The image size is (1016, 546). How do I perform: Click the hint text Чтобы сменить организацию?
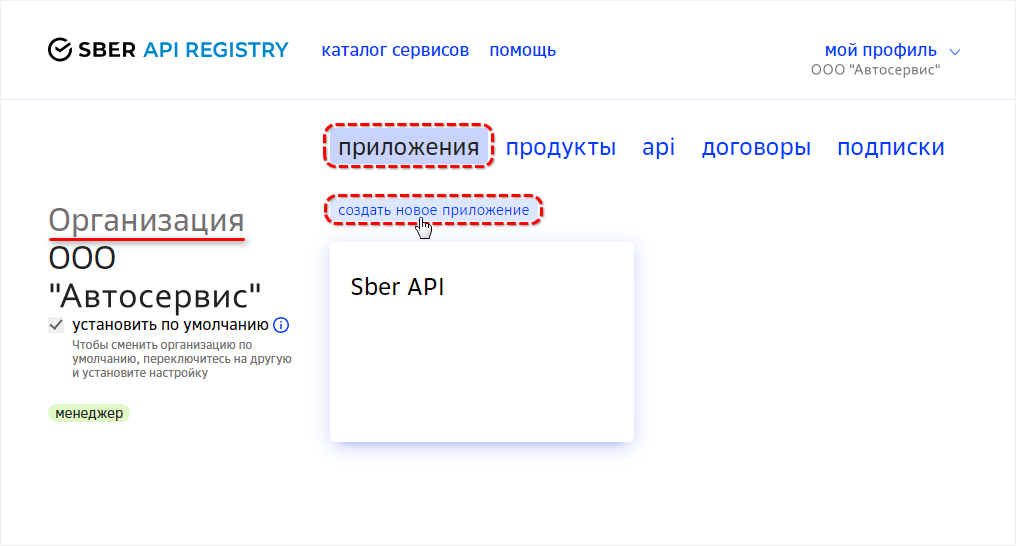click(x=181, y=359)
